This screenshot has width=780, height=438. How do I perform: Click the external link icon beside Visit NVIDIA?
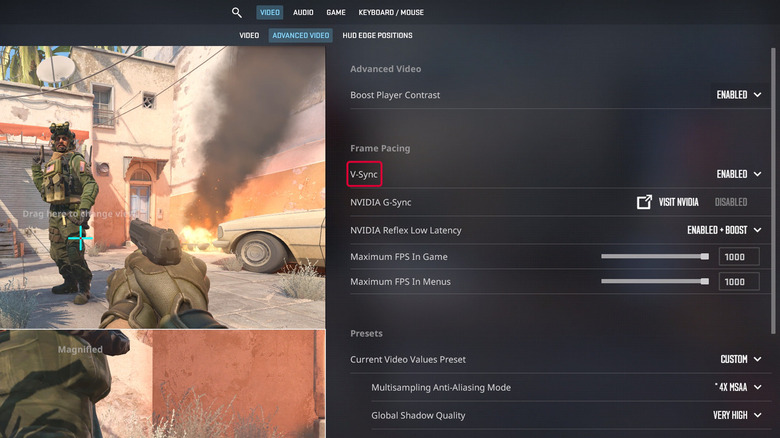[644, 202]
